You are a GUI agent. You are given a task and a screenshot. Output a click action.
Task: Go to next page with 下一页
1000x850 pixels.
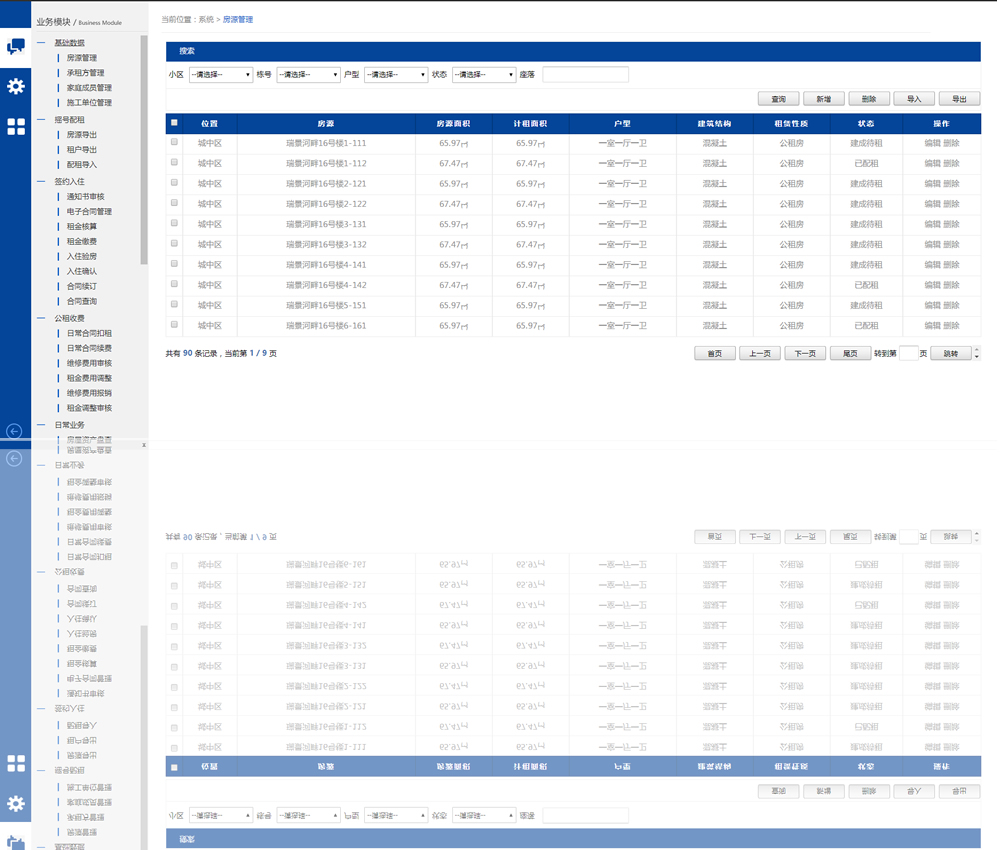click(x=805, y=353)
